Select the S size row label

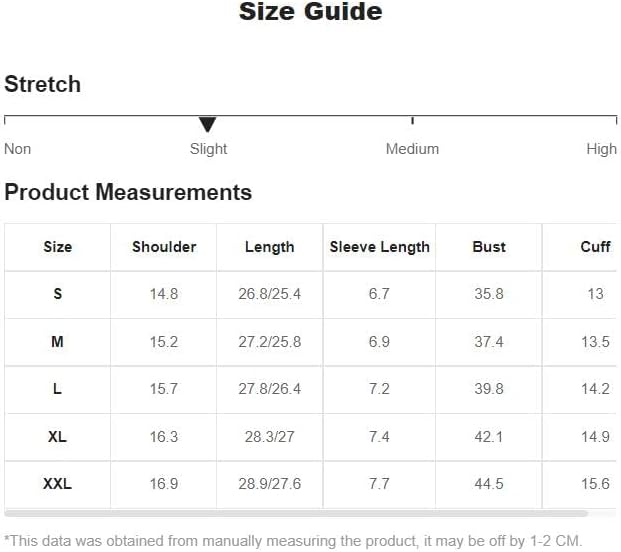tap(58, 294)
